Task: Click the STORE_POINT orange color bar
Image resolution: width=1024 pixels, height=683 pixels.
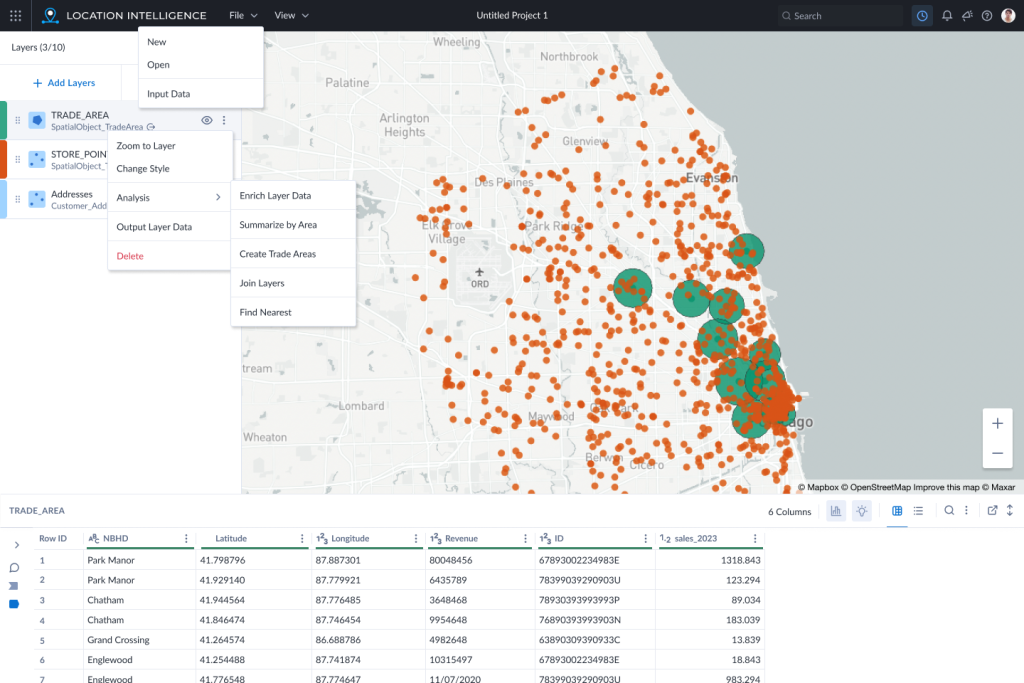Action: 3,159
